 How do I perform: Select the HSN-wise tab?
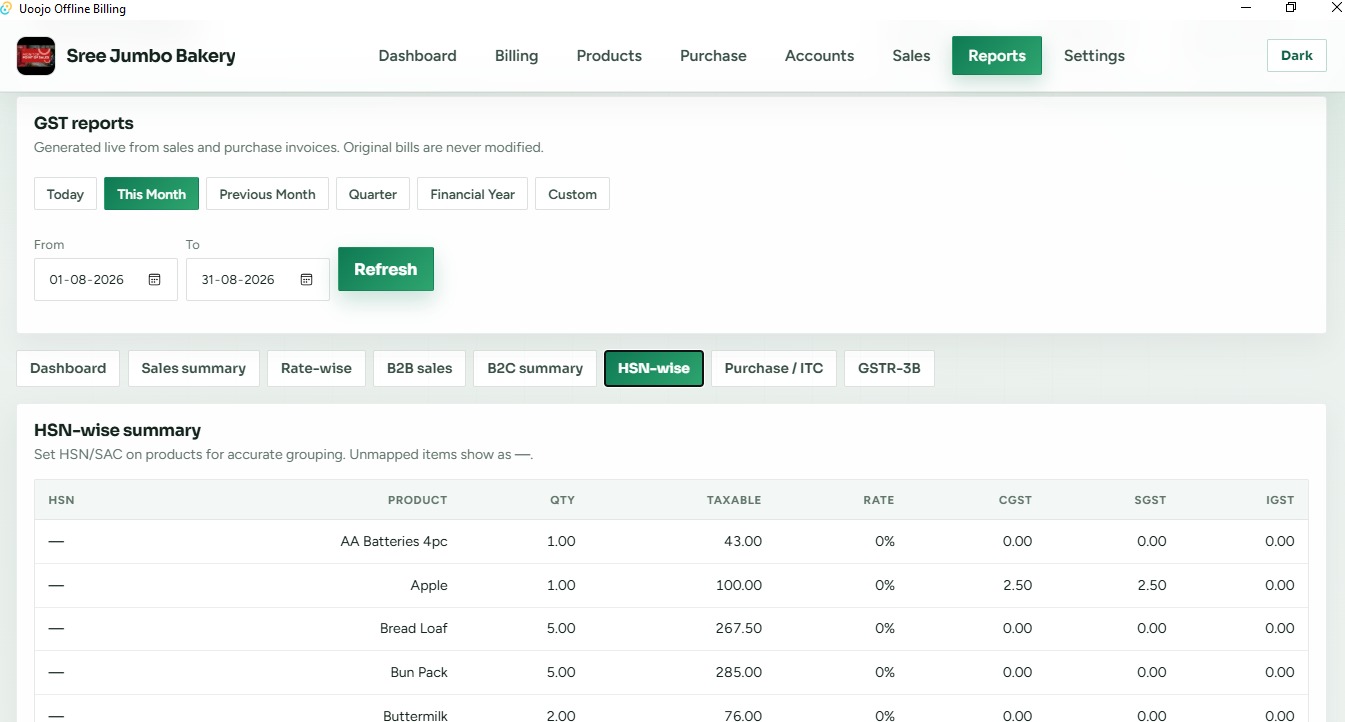pyautogui.click(x=654, y=368)
